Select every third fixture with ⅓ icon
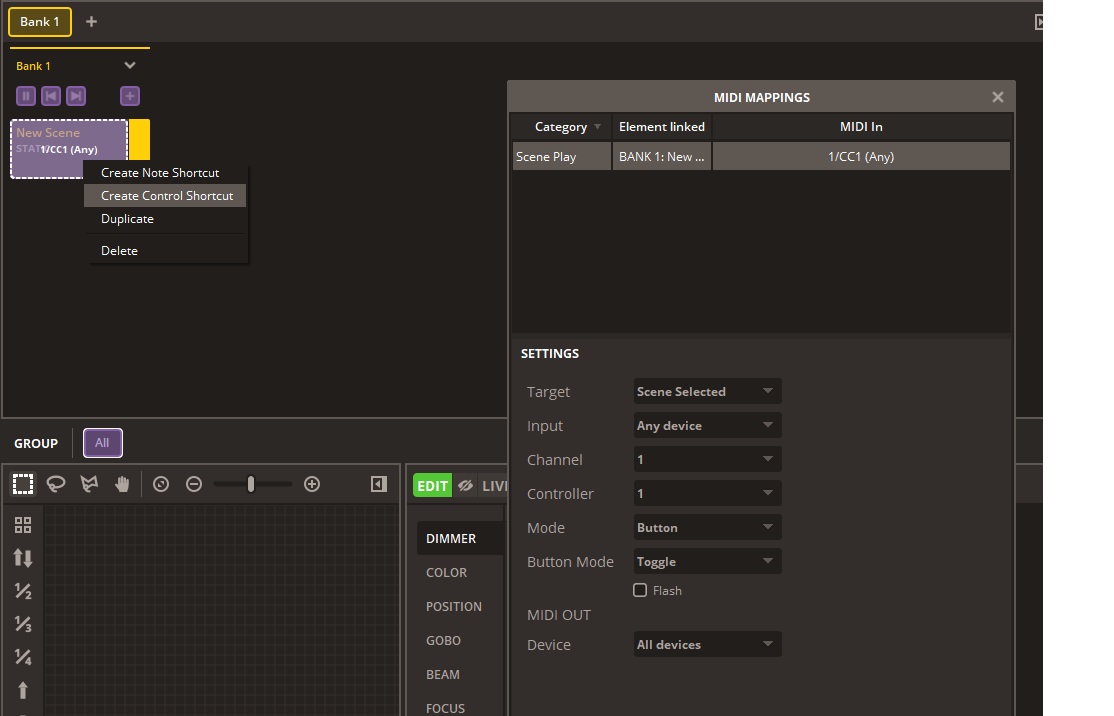 coord(23,624)
